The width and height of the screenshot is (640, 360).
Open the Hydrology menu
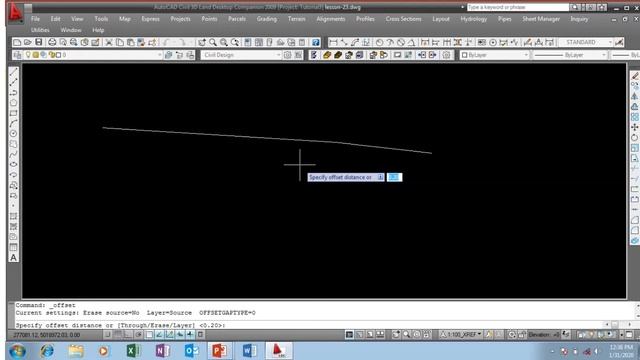click(x=473, y=19)
